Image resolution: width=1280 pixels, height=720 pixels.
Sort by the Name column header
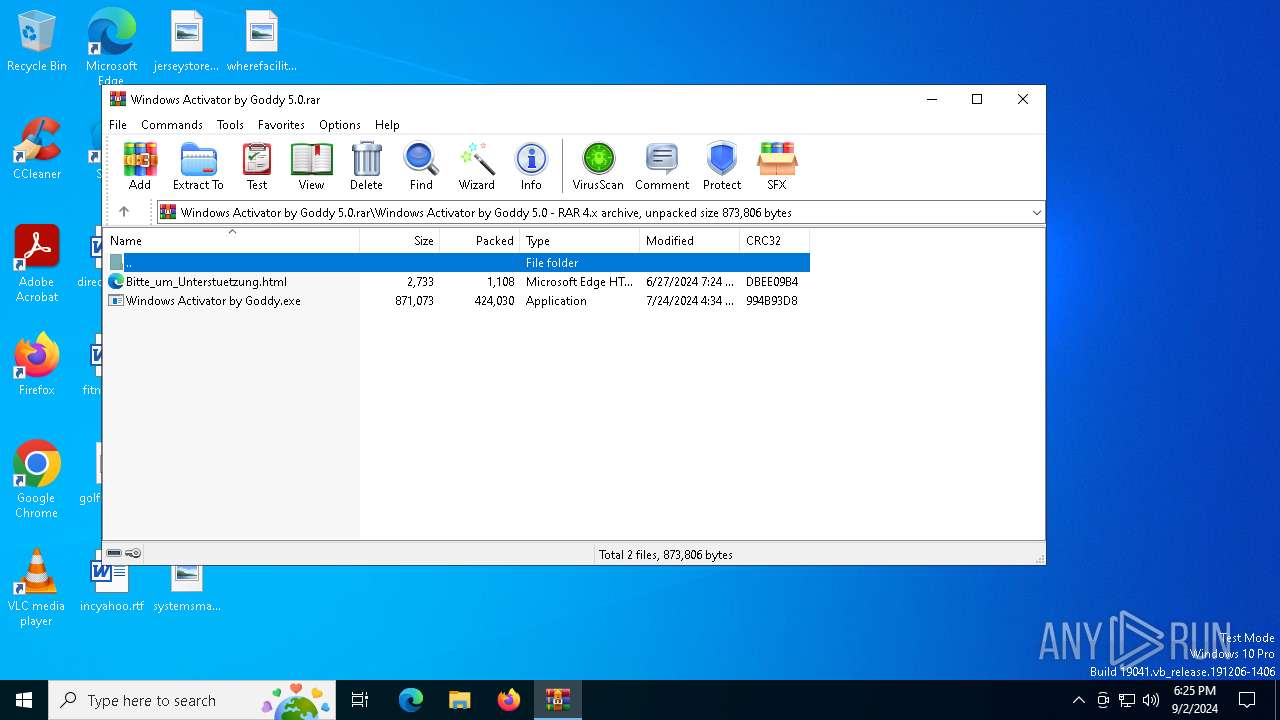click(x=232, y=241)
